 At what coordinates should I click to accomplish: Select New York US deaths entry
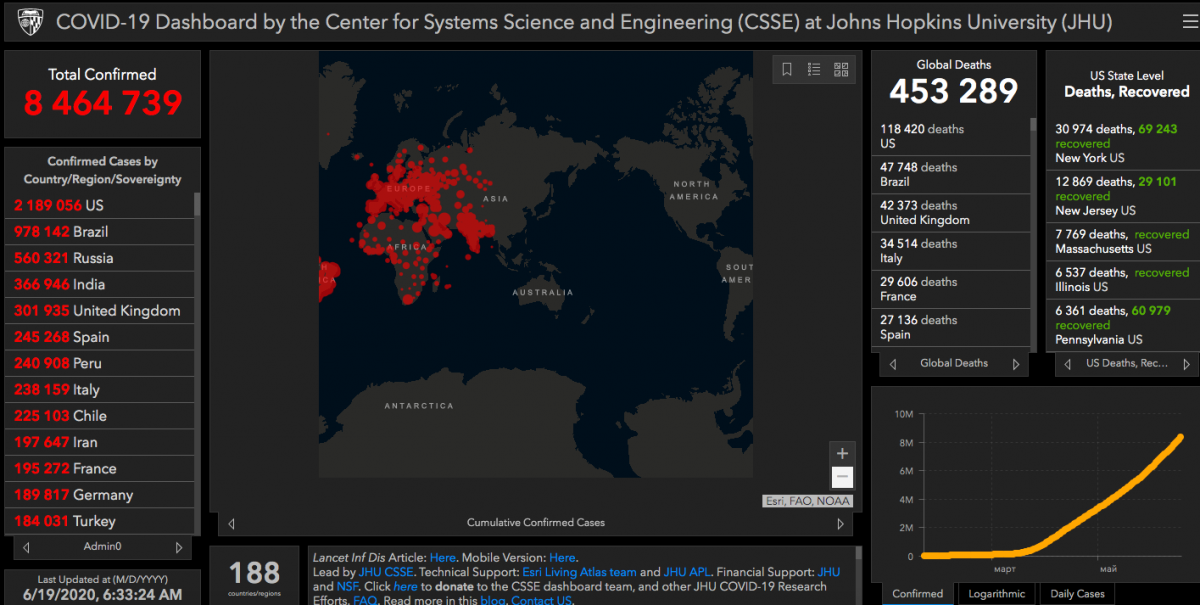tap(1122, 143)
